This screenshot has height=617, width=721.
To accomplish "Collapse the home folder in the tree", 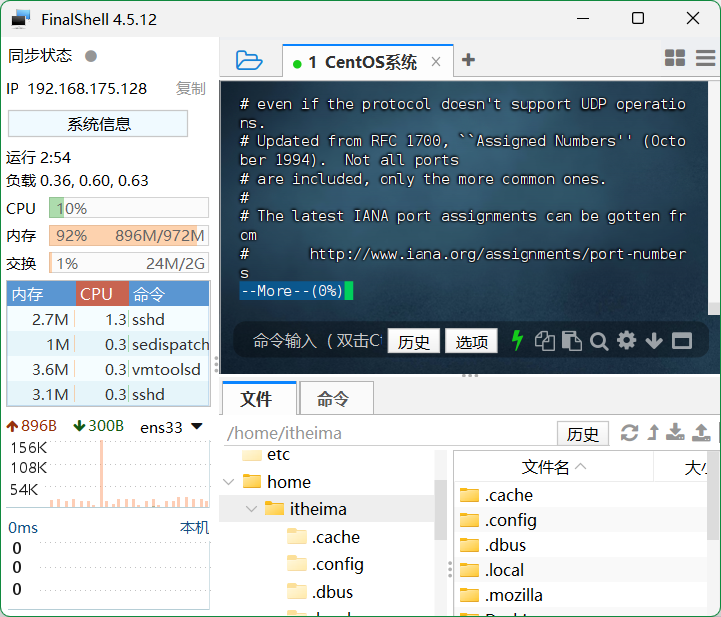I will [229, 482].
